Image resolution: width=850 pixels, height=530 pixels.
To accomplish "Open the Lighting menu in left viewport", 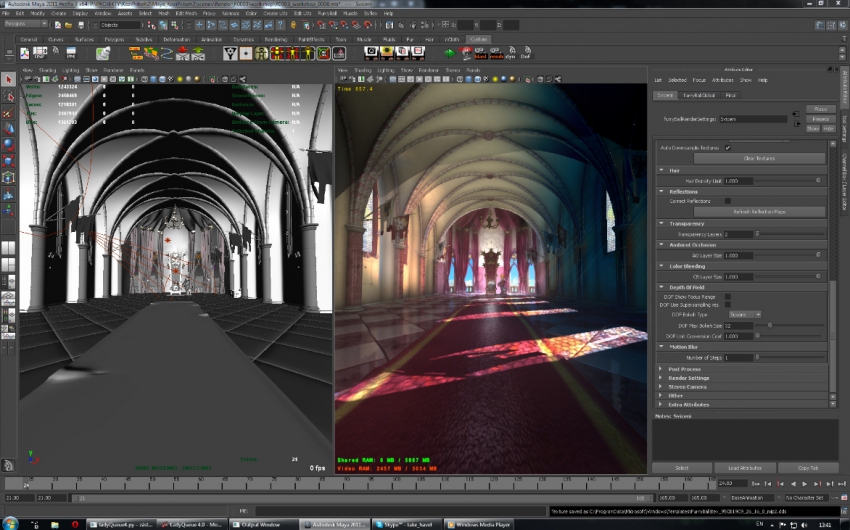I will pyautogui.click(x=70, y=70).
